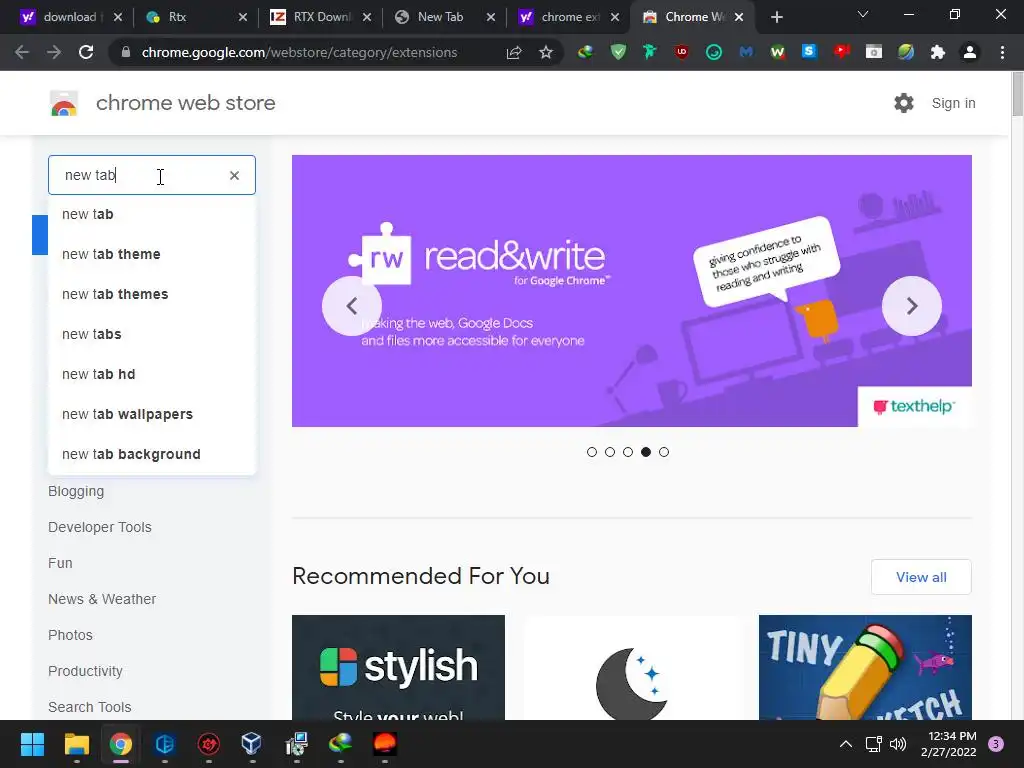Open the Malwarebytes blue M extension
1024x768 pixels.
[746, 52]
